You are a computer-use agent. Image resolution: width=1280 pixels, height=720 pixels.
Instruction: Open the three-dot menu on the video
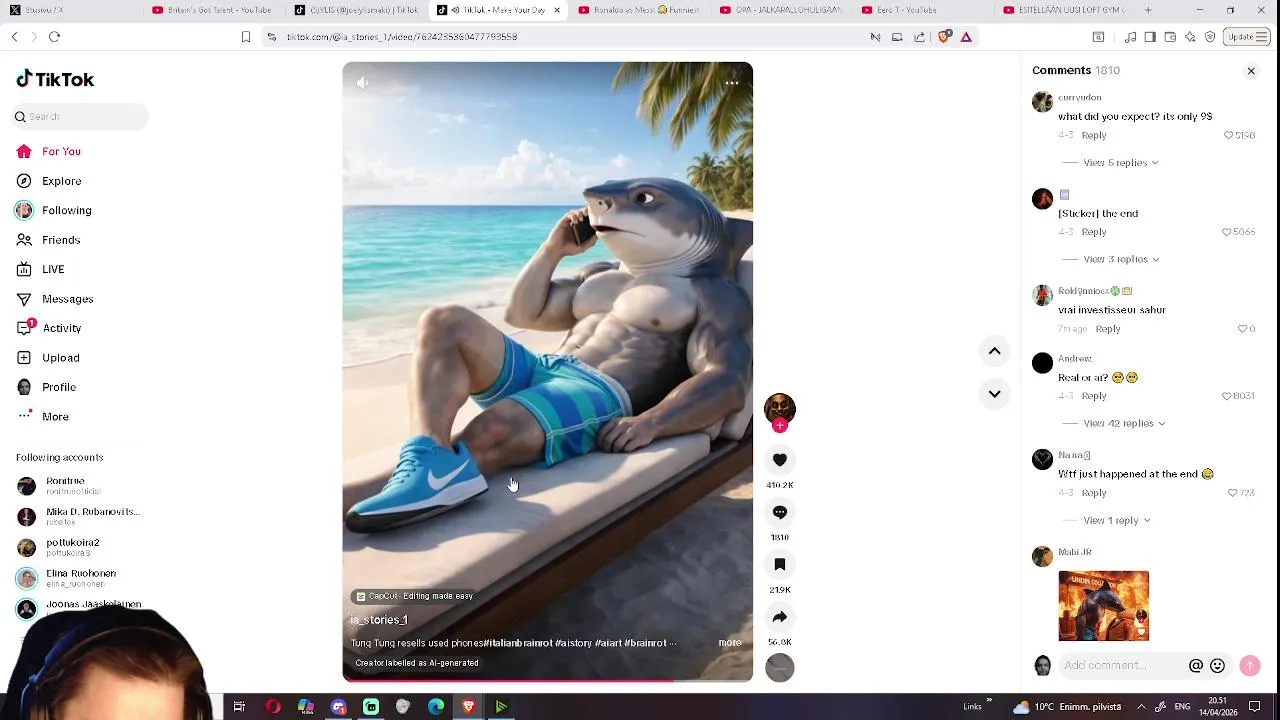pos(732,83)
